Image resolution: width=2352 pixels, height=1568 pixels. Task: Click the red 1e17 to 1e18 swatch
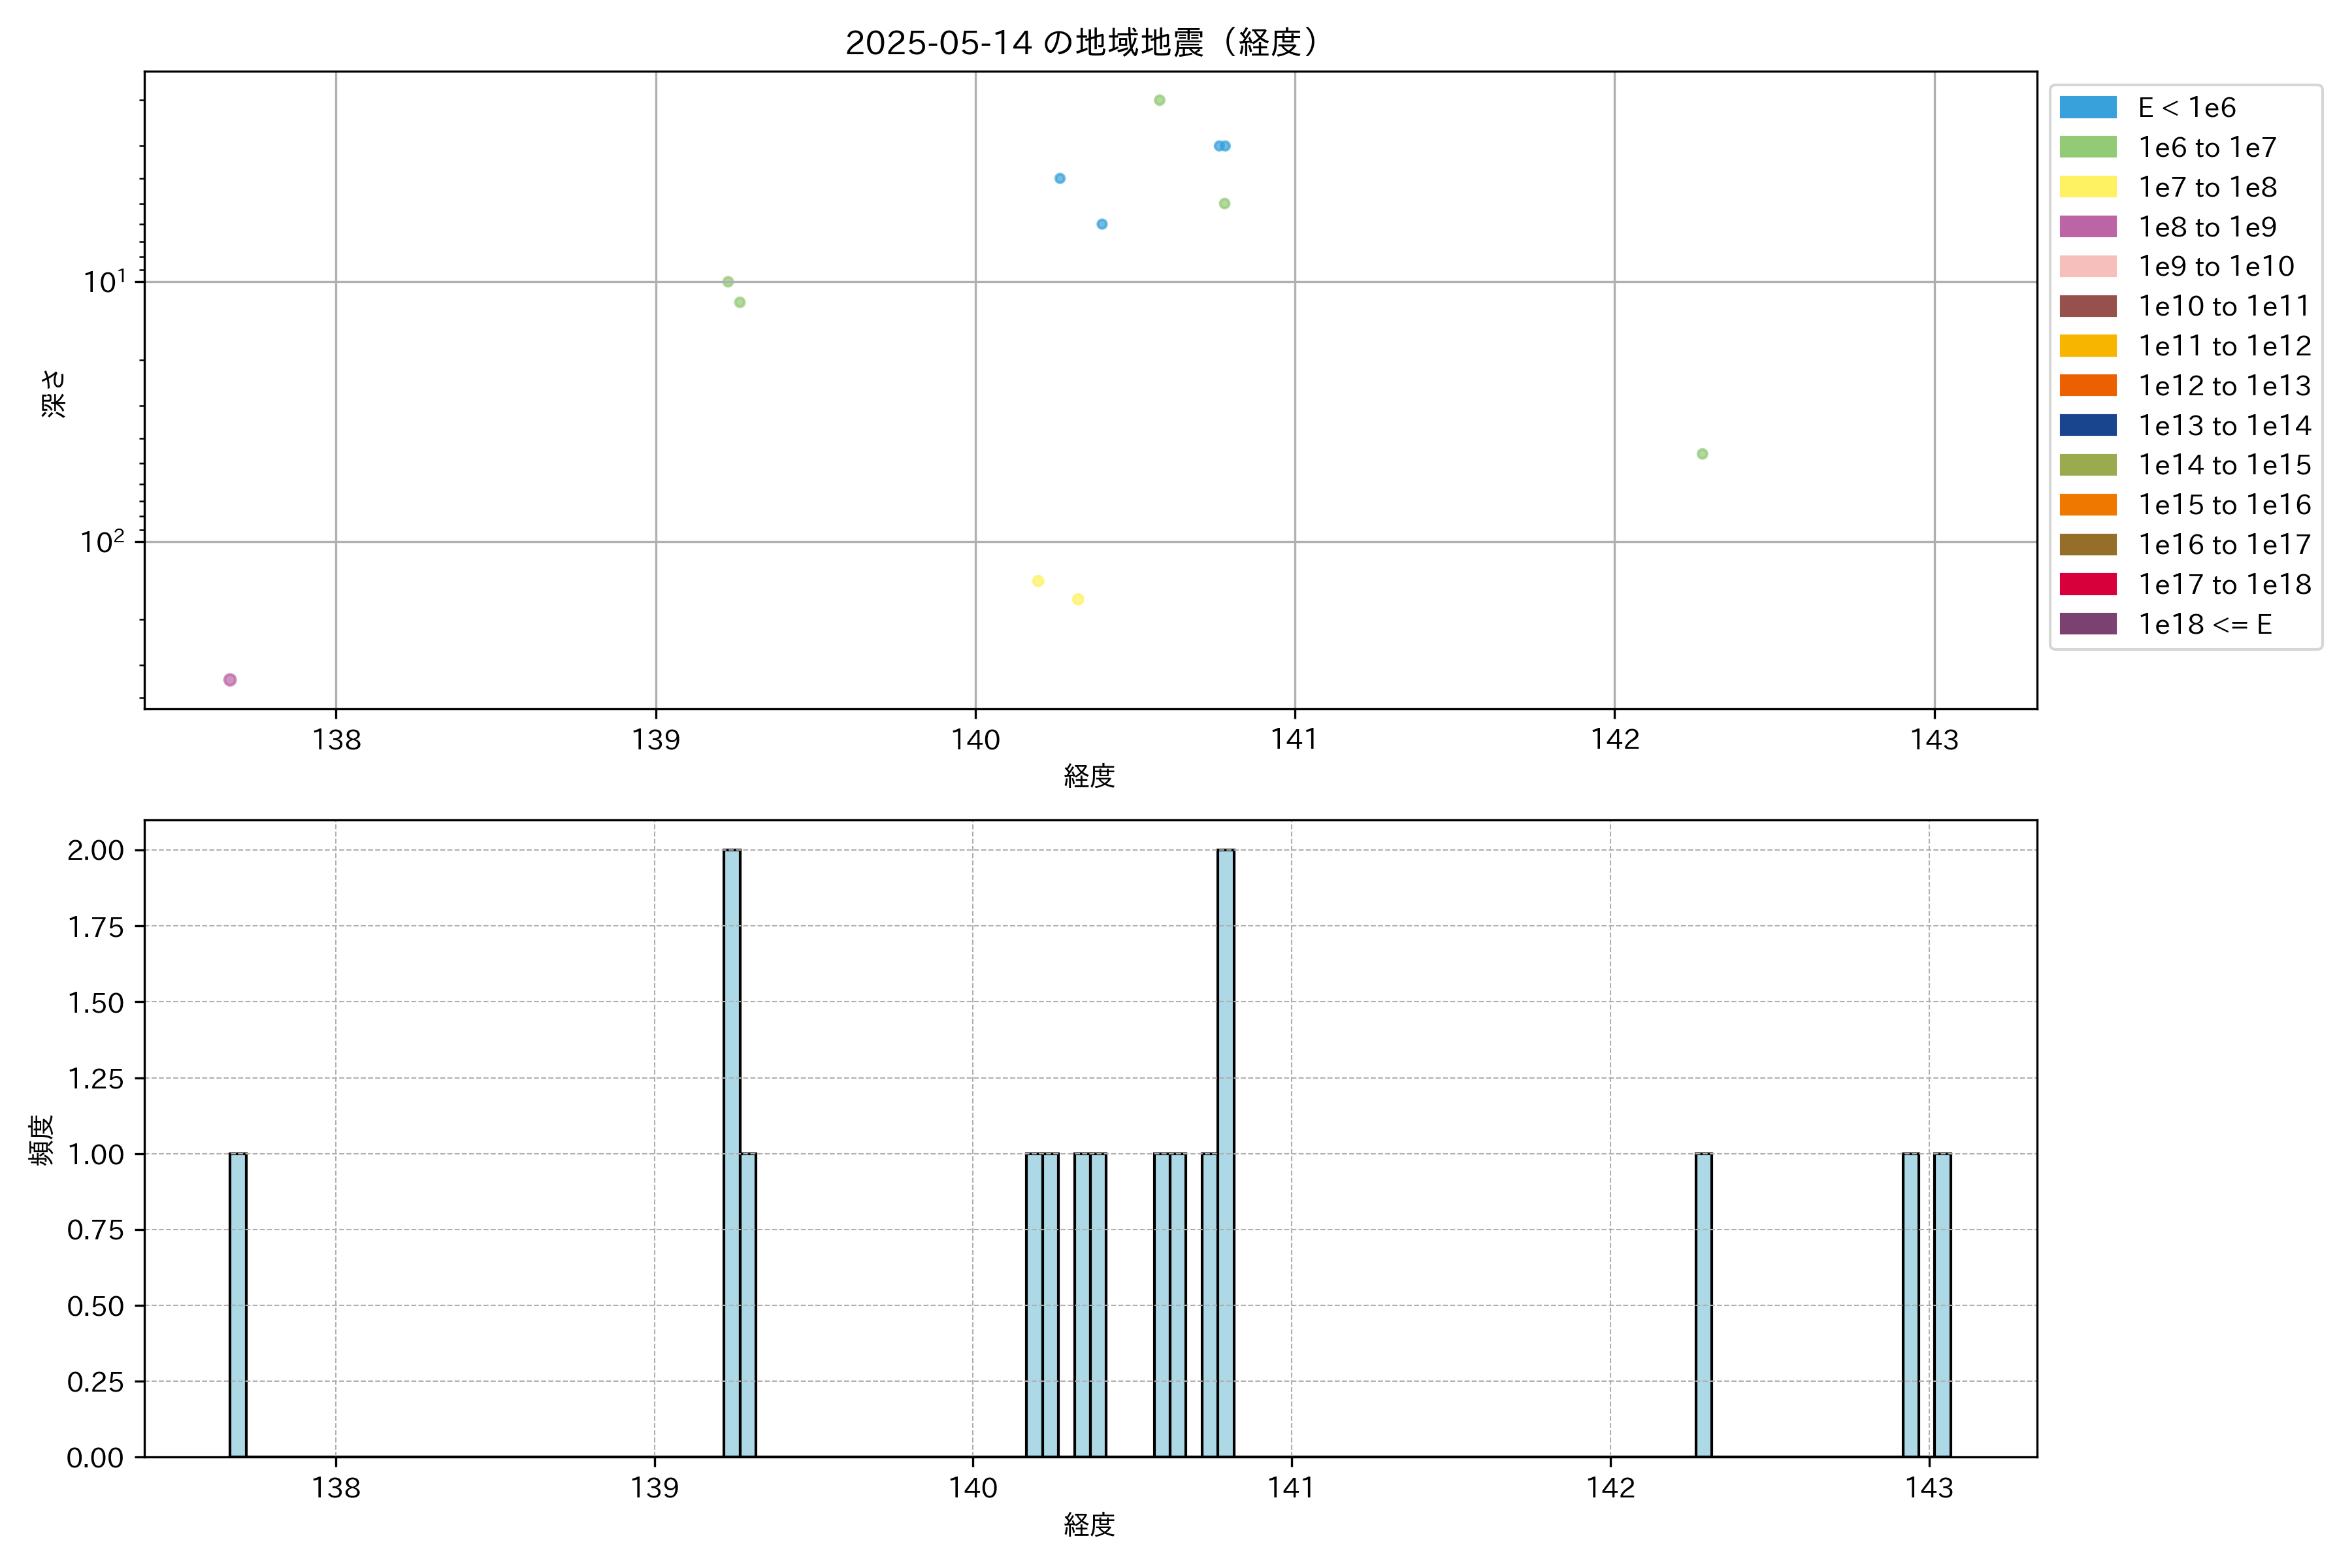tap(2088, 584)
